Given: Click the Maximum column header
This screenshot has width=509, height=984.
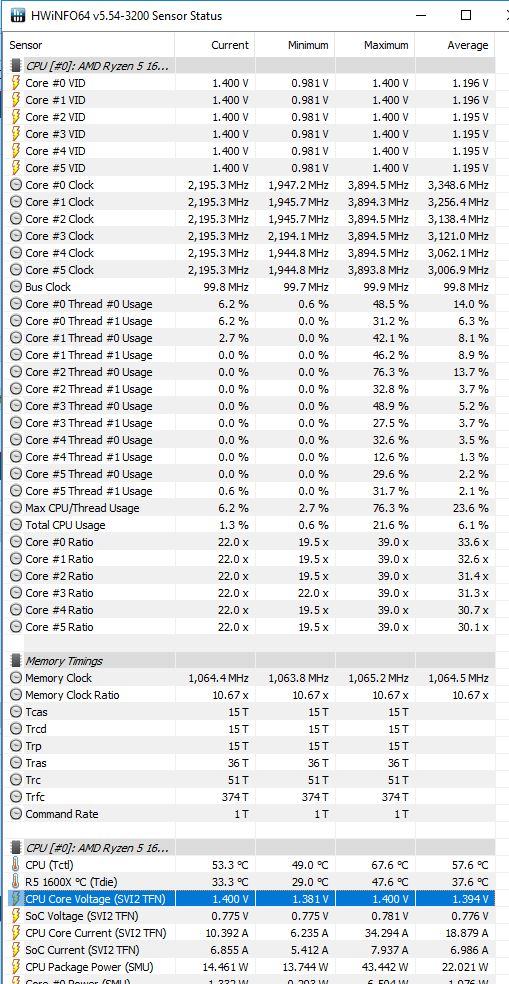Looking at the screenshot, I should click(375, 45).
